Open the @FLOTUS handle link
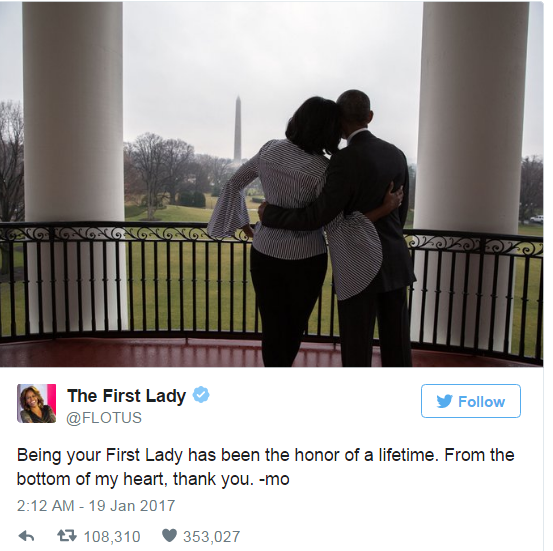The width and height of the screenshot is (553, 551). click(104, 418)
